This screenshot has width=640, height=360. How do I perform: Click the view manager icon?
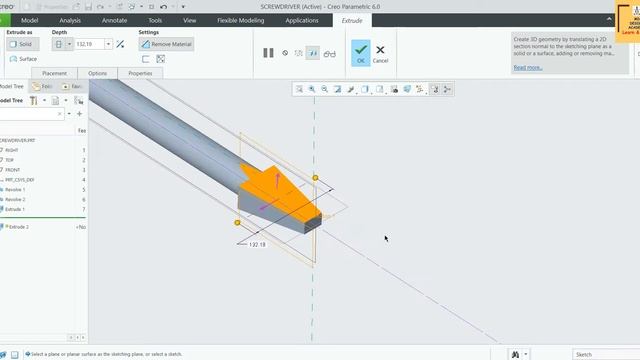click(394, 89)
